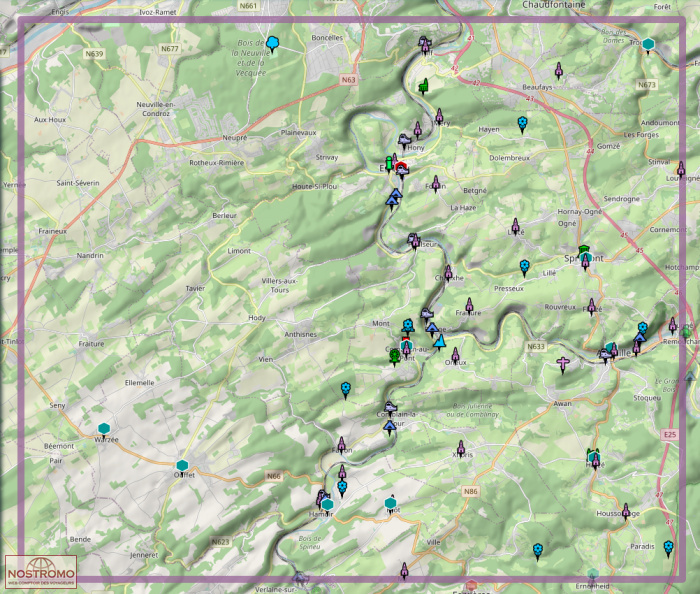The width and height of the screenshot is (700, 594).
Task: Select the red marker at Esneux
Action: point(401,166)
